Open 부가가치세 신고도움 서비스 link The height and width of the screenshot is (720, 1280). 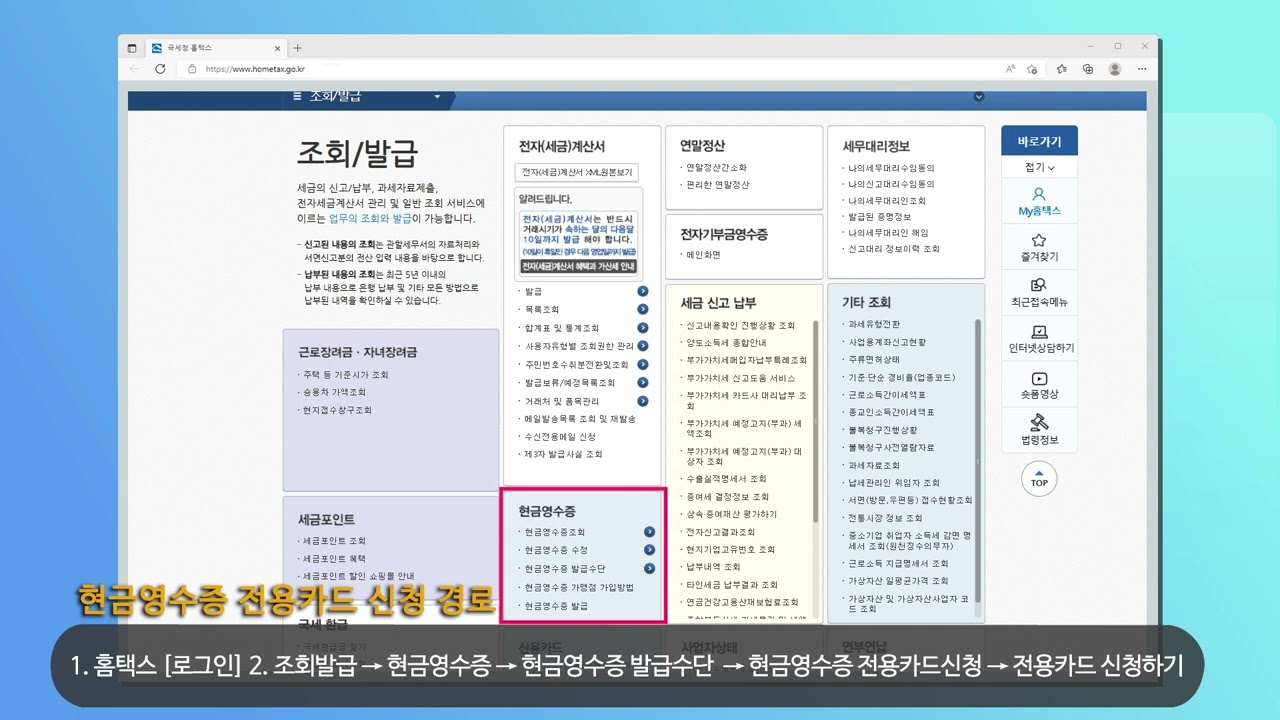click(740, 379)
